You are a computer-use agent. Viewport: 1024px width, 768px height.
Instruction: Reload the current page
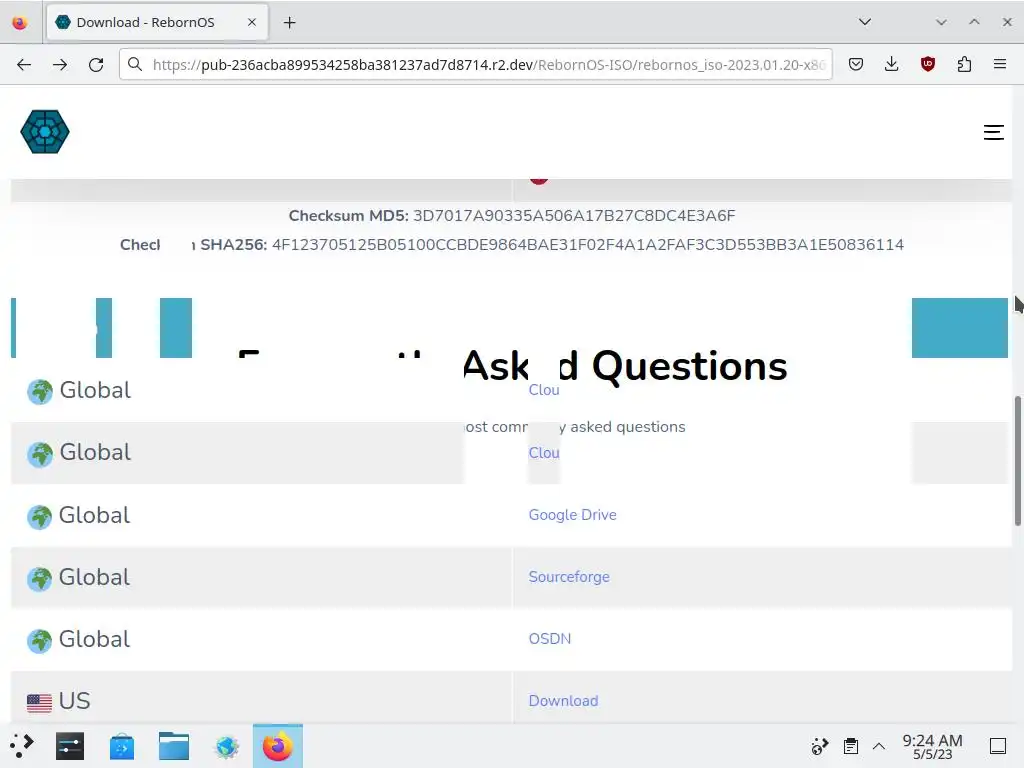point(96,64)
